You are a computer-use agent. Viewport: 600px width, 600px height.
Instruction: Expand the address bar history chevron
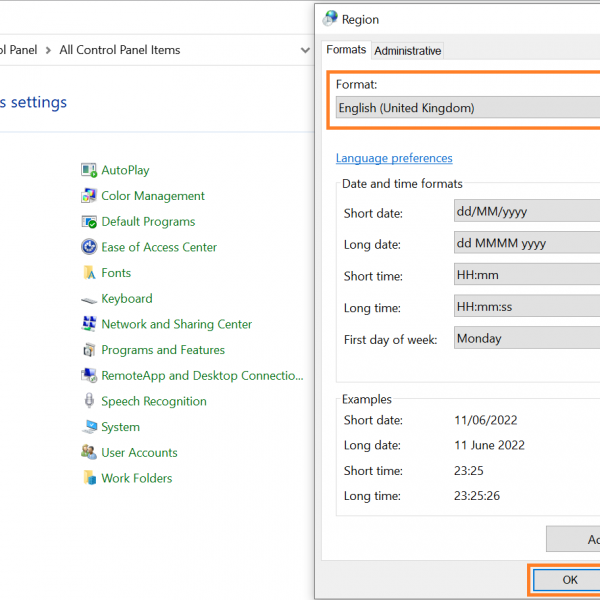[305, 50]
